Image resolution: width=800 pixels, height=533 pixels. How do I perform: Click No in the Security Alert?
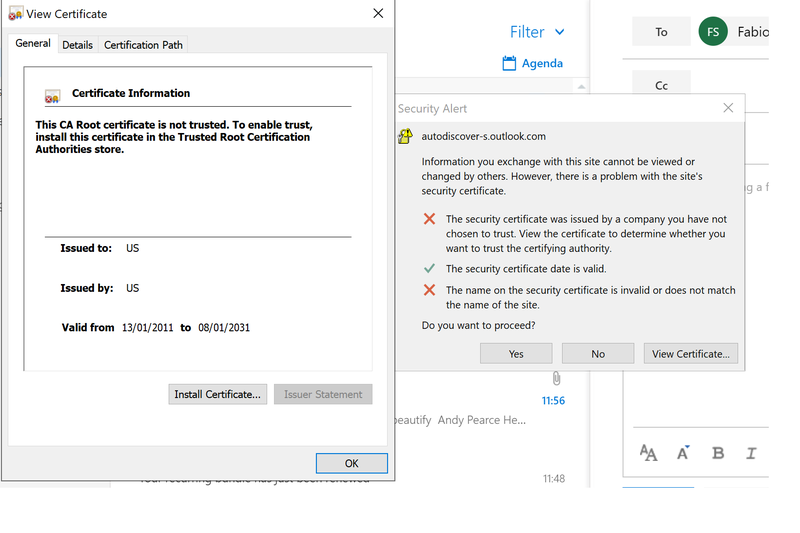pos(598,353)
